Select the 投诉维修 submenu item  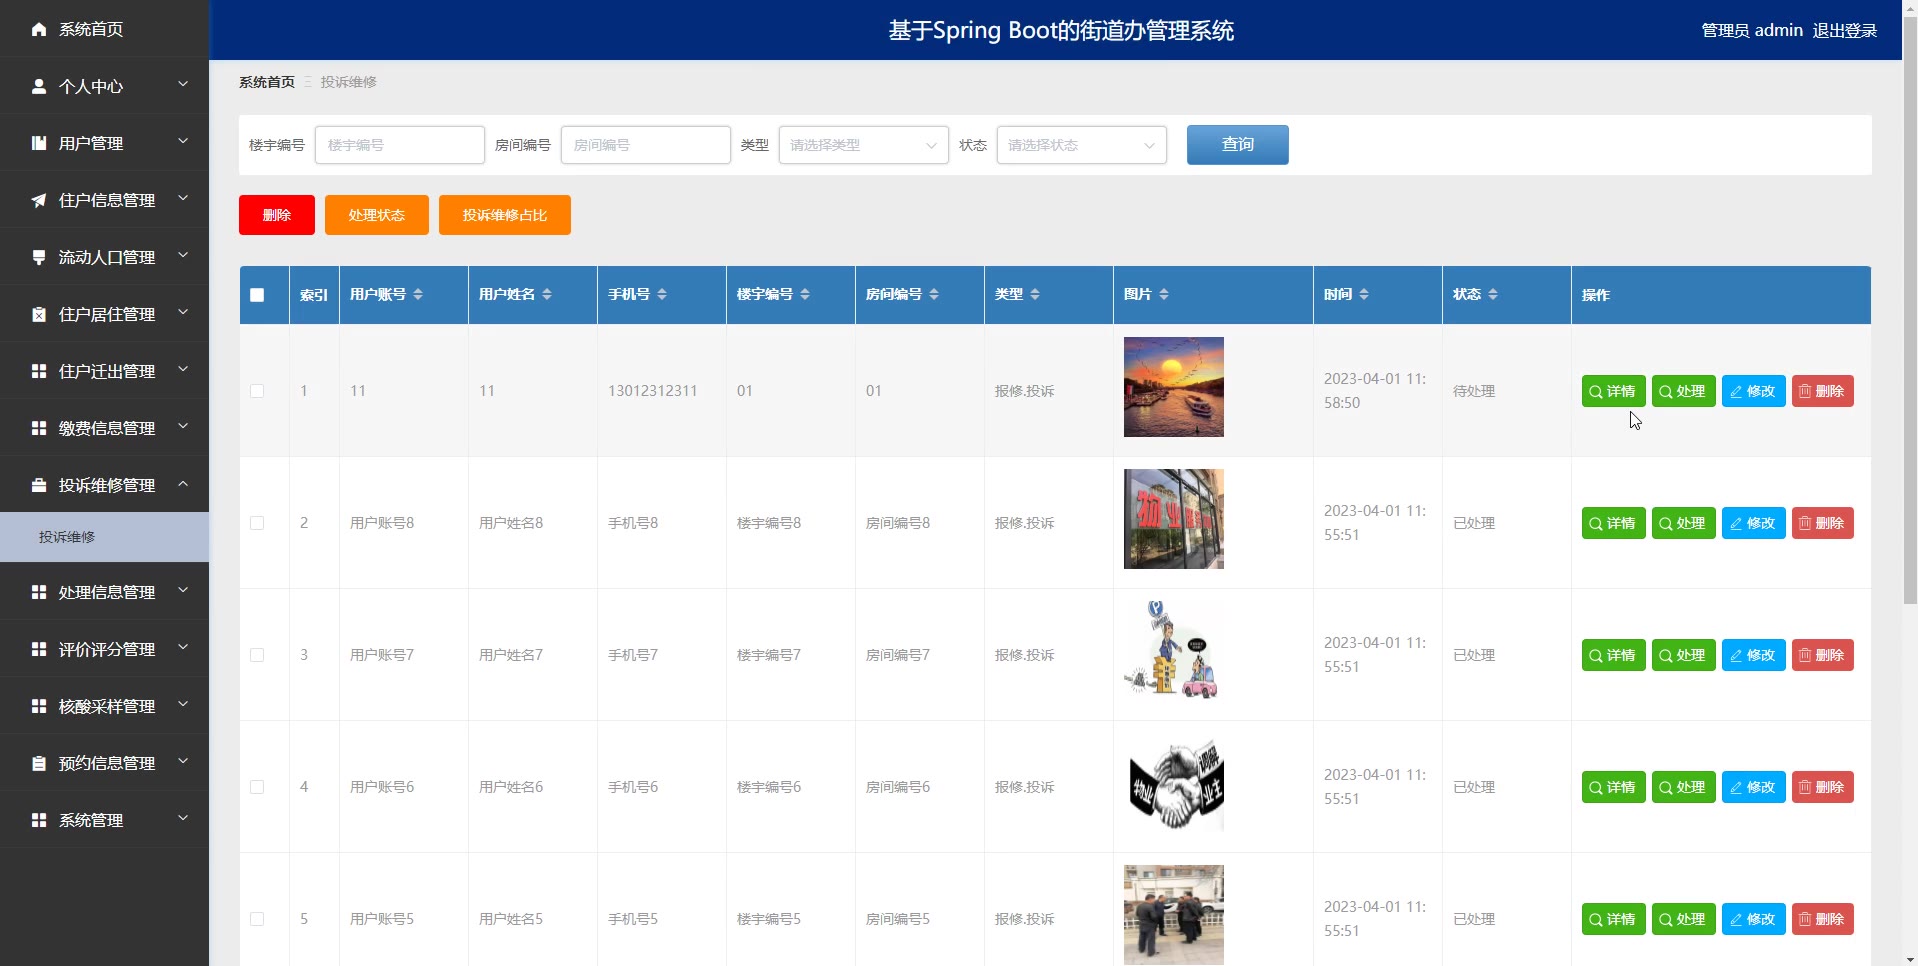67,537
